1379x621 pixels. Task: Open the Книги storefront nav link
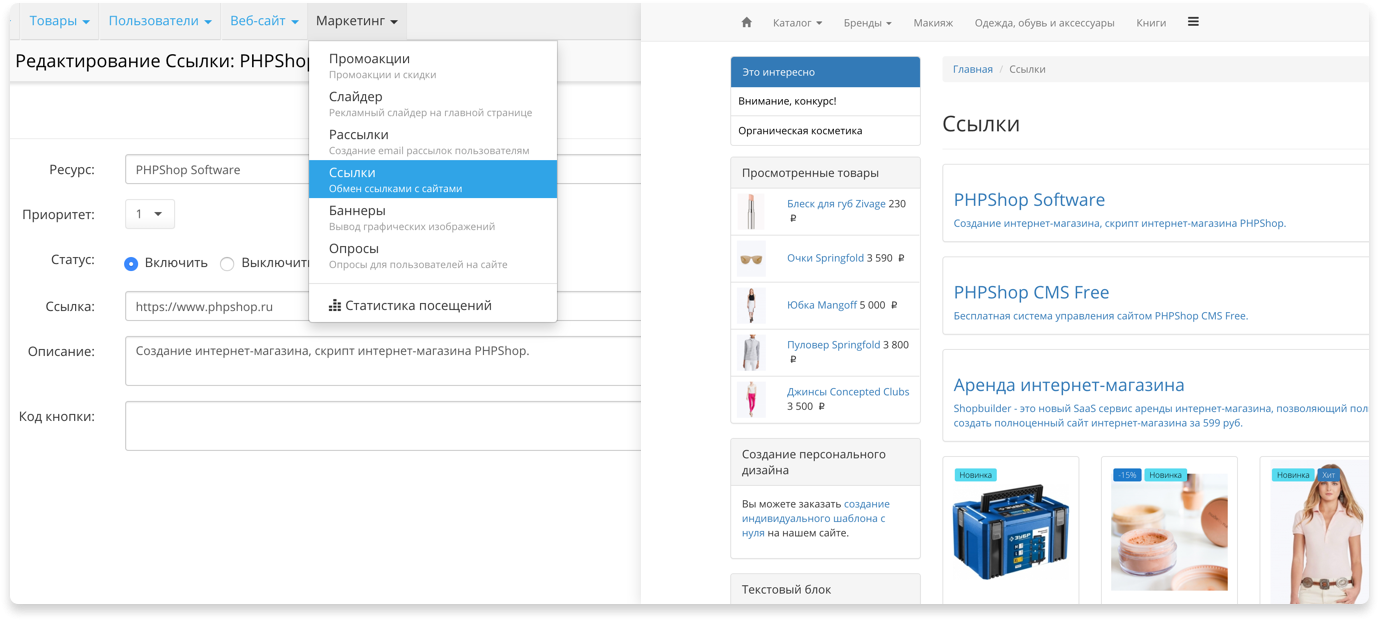point(1151,22)
